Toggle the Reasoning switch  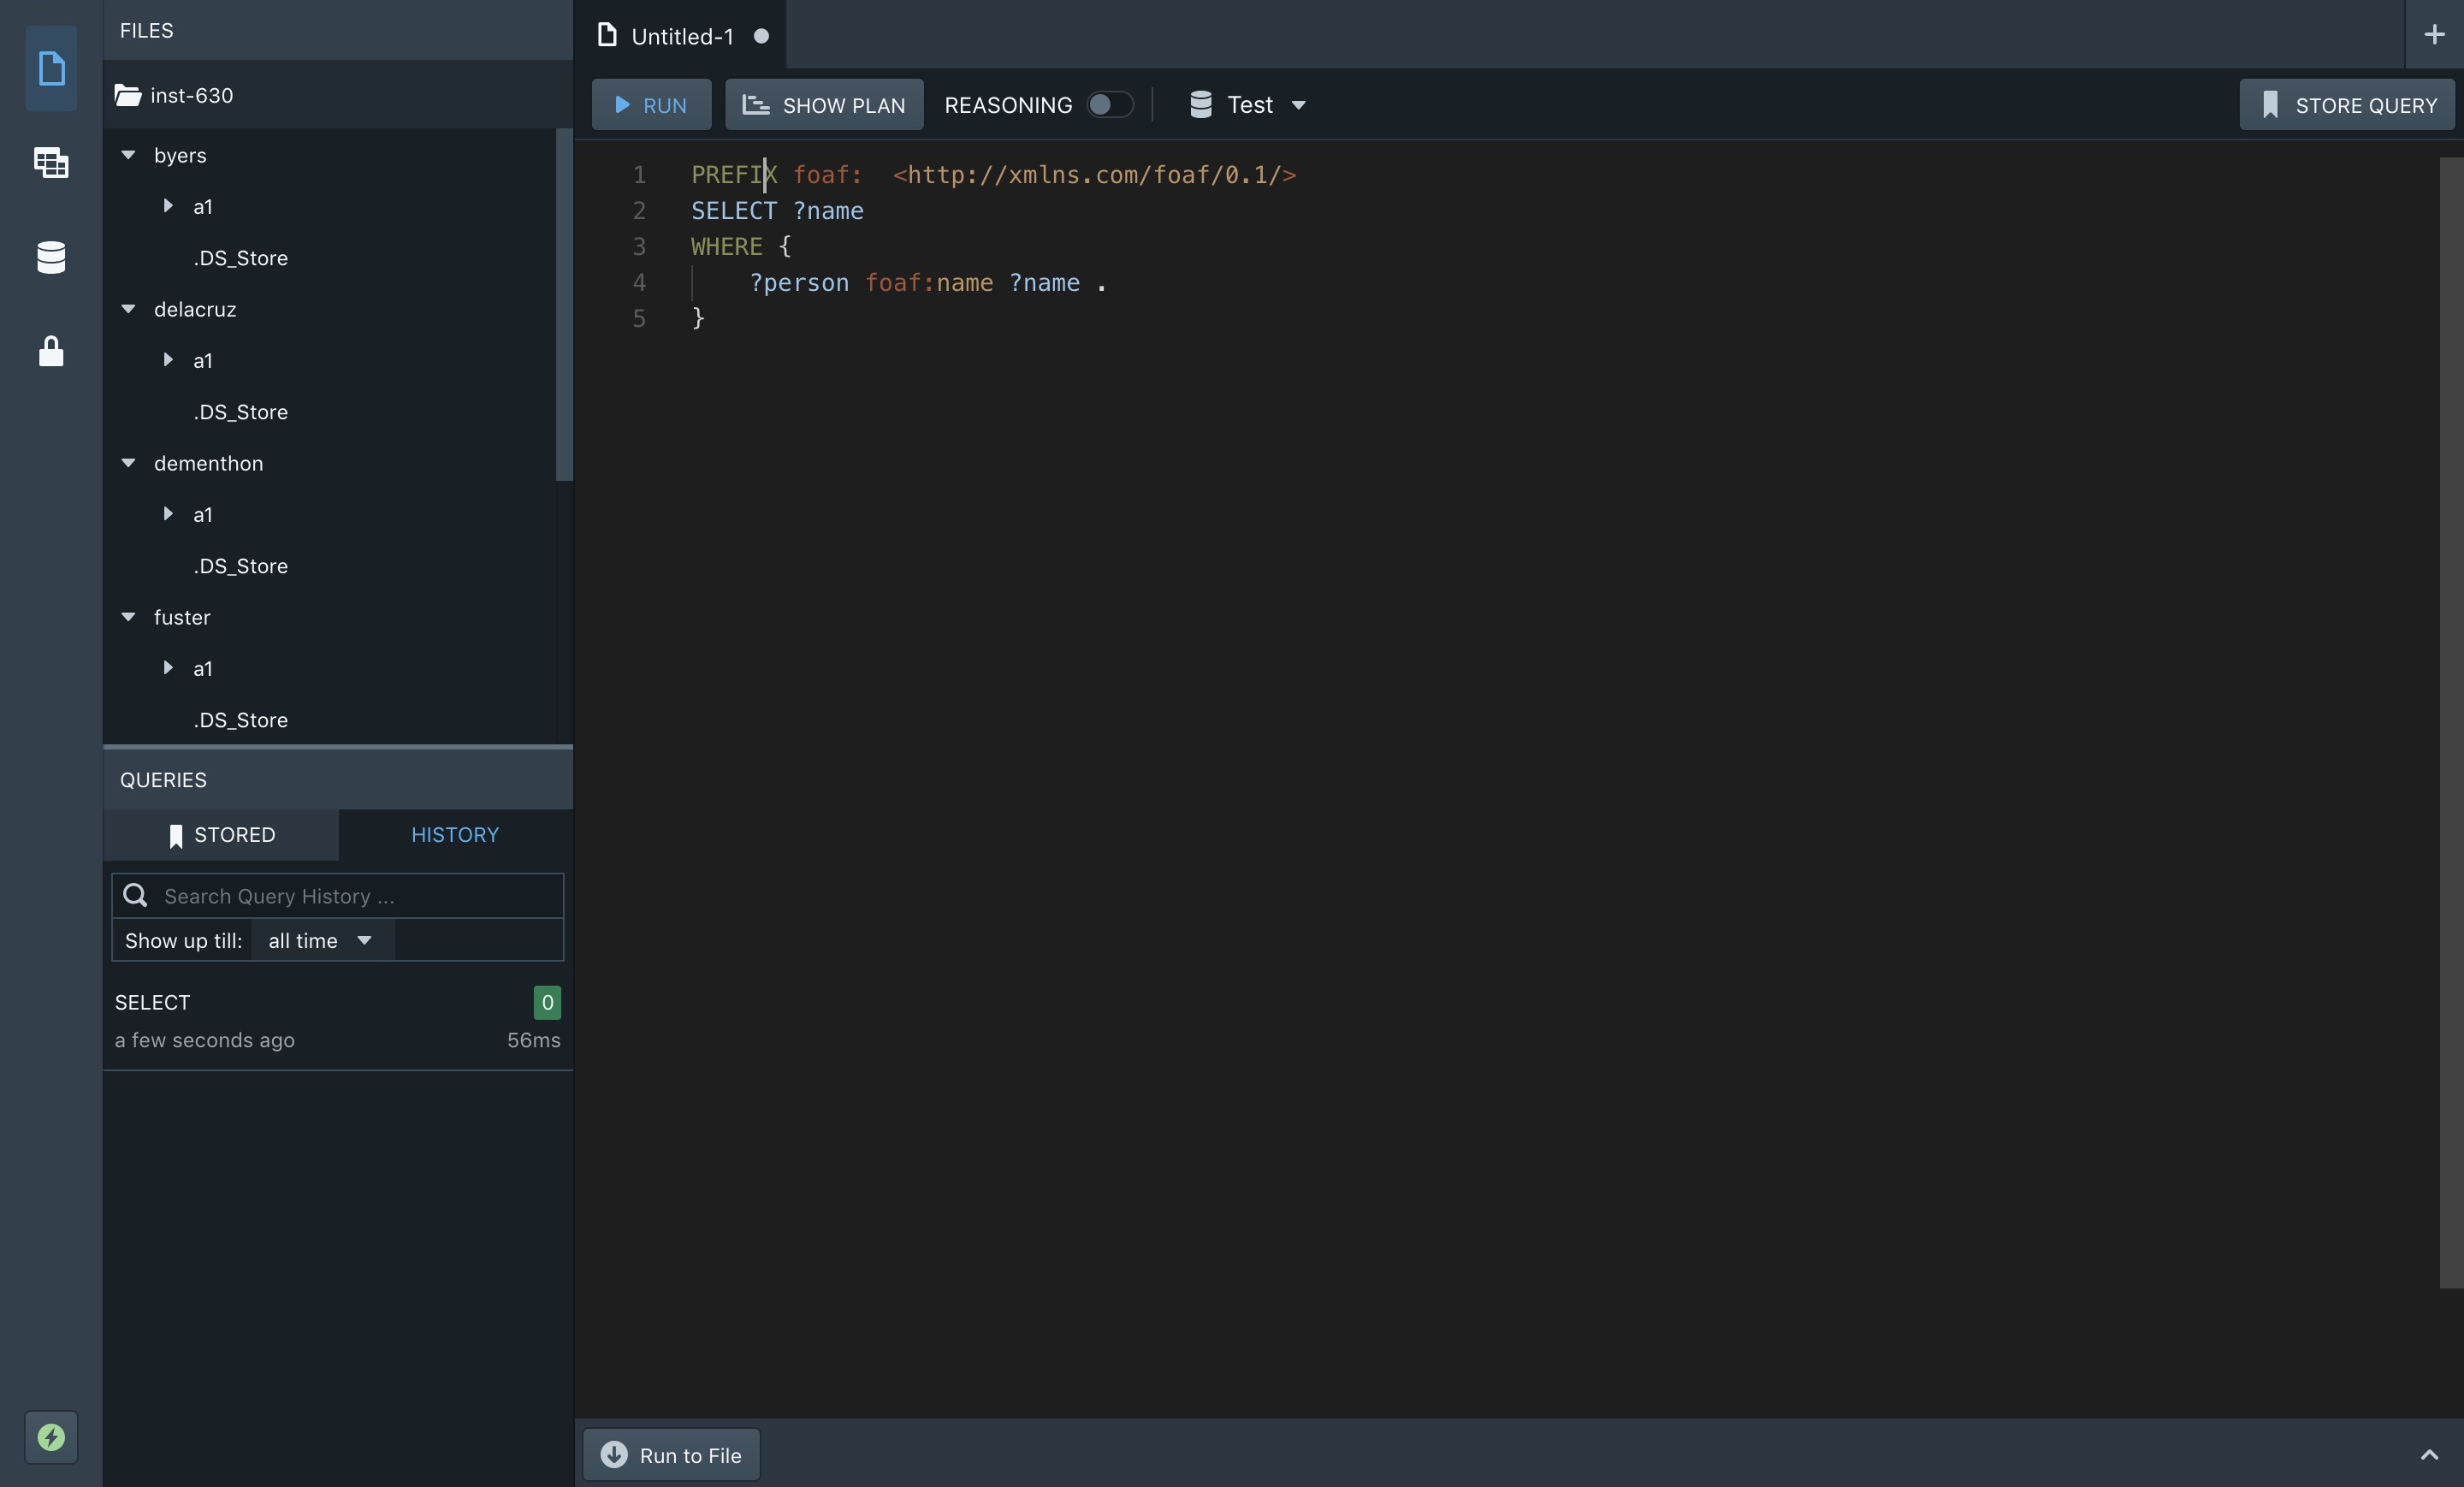1110,105
